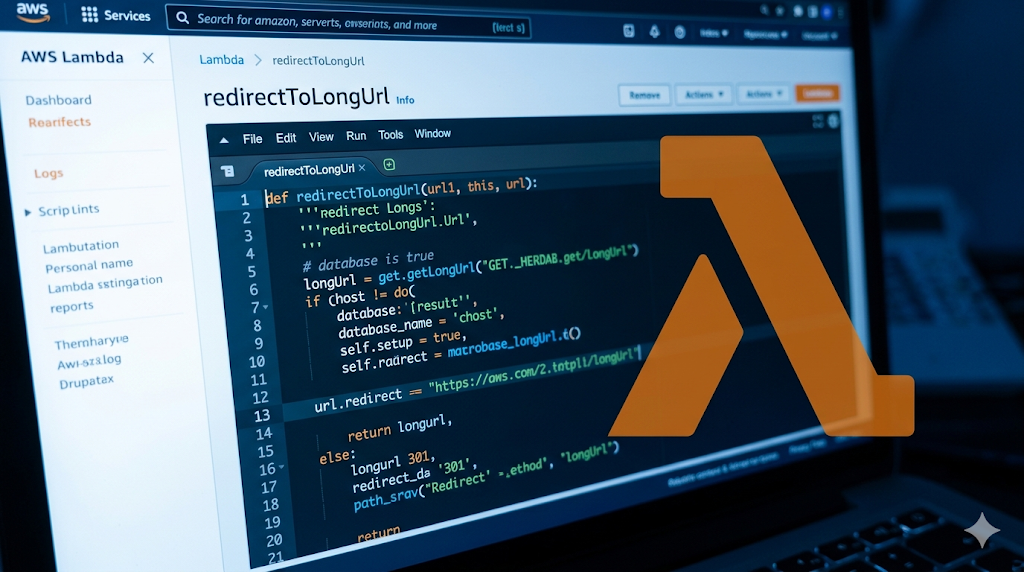The image size is (1024, 572).
Task: Add a new tab with green plus icon
Action: tap(389, 165)
